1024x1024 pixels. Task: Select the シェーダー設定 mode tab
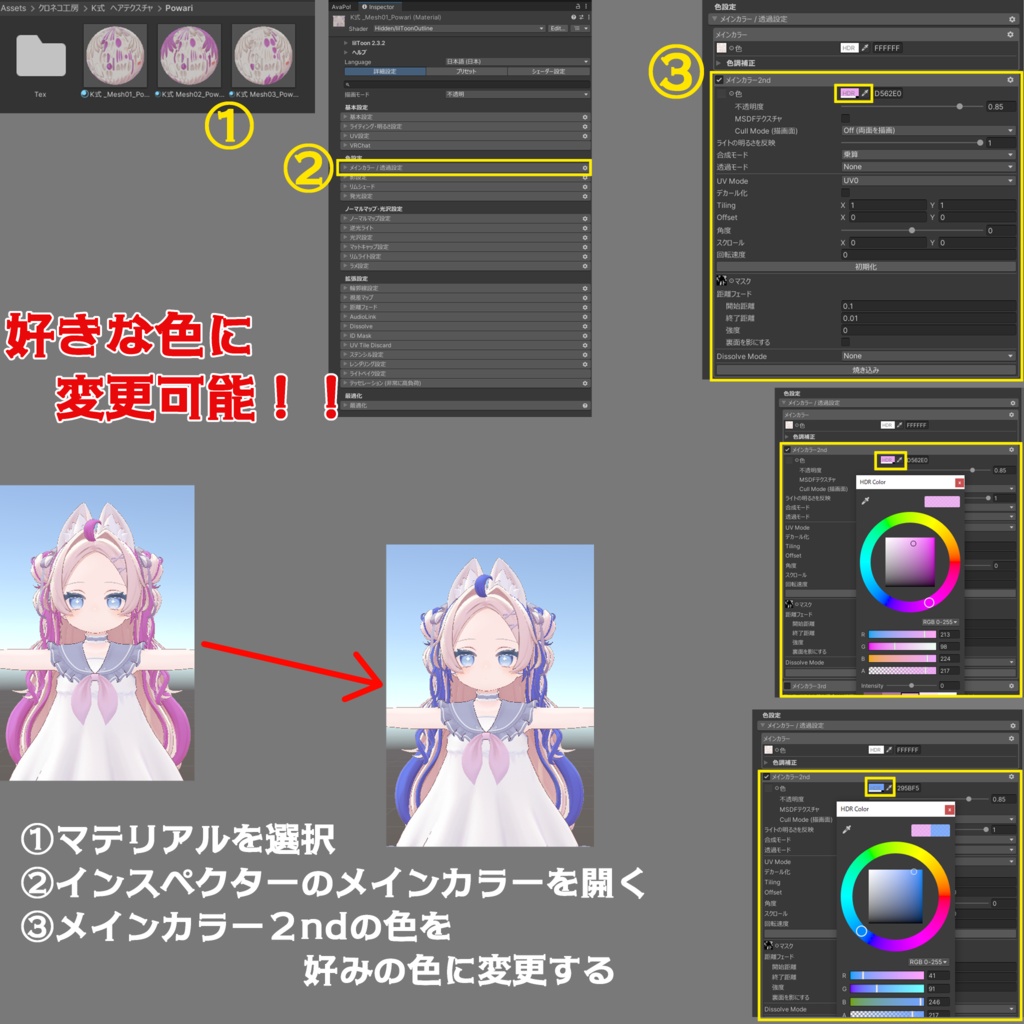(x=549, y=71)
